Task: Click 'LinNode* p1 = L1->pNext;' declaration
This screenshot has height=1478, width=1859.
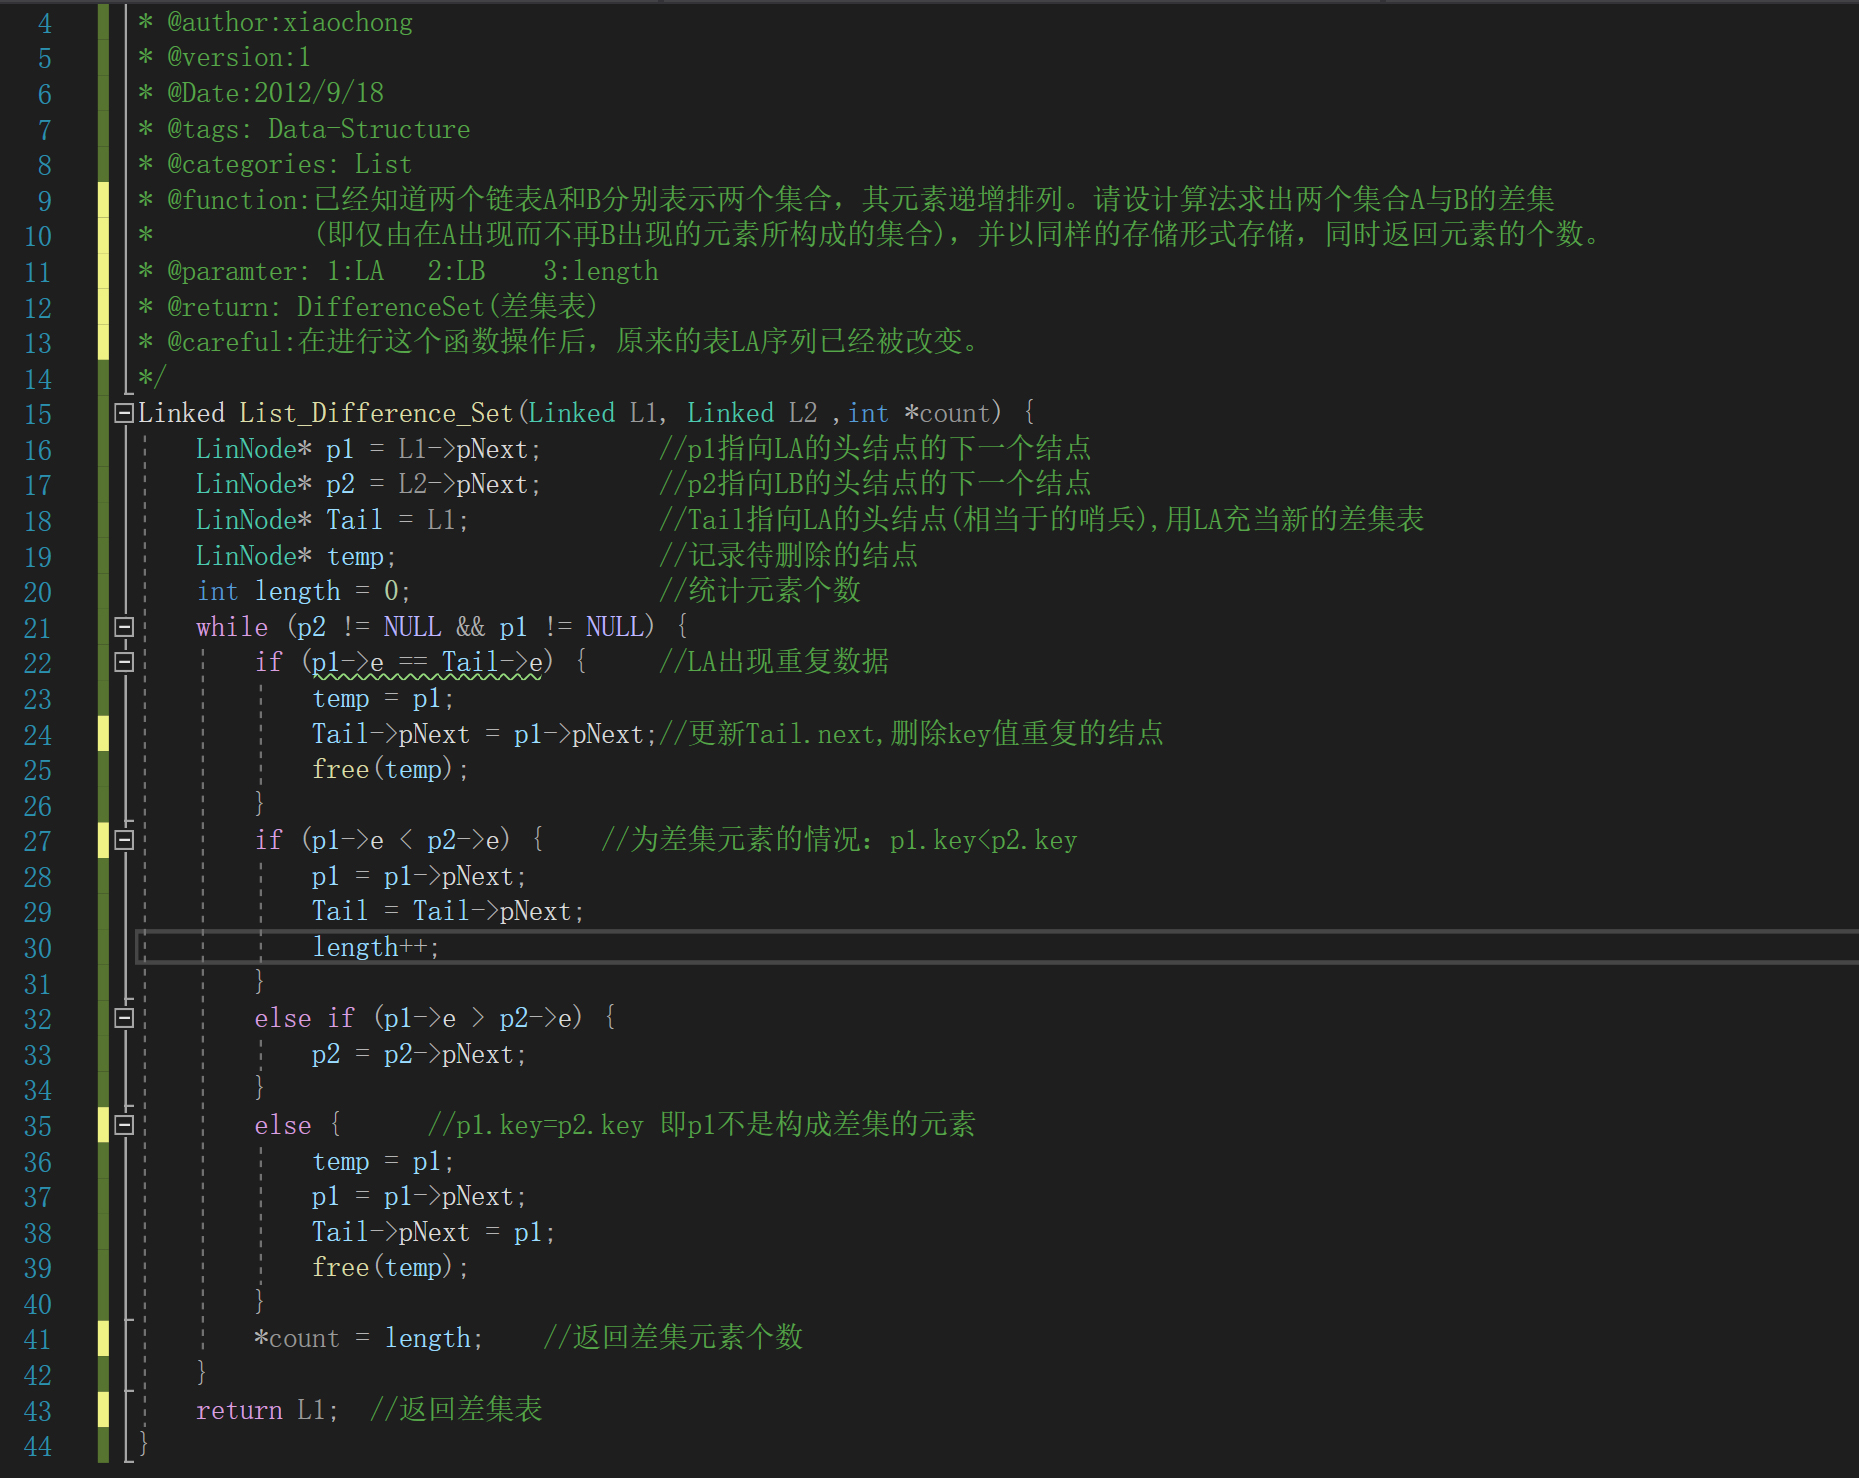Action: pos(369,449)
